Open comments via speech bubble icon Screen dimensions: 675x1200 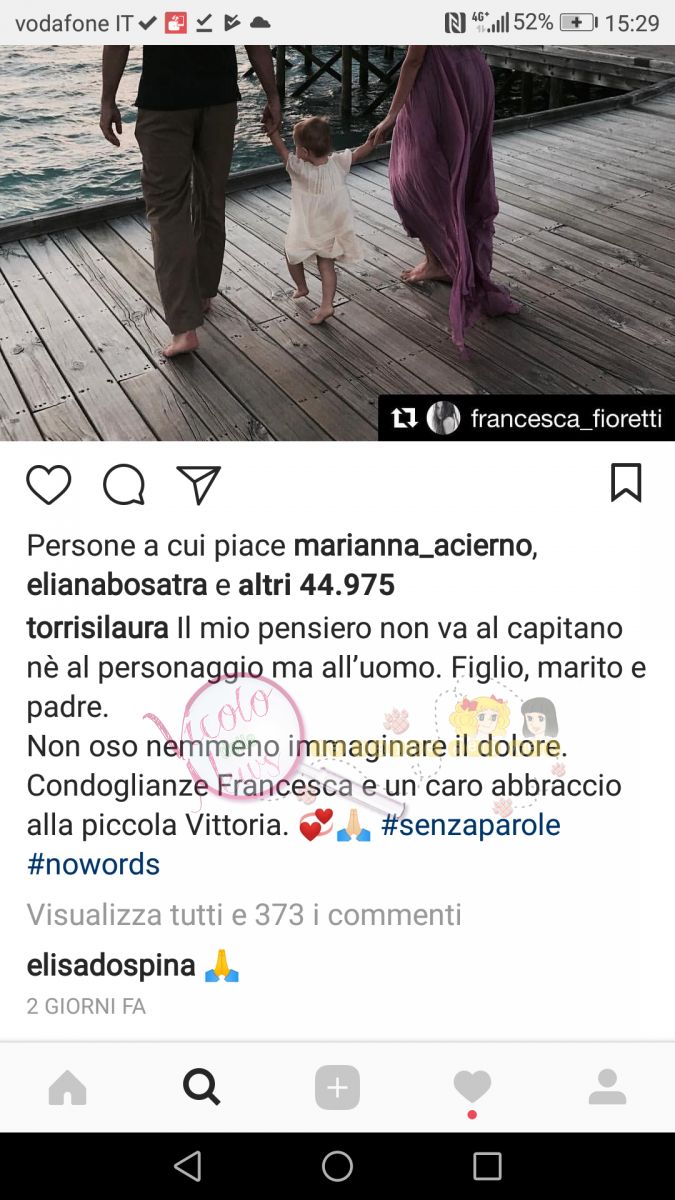(124, 485)
